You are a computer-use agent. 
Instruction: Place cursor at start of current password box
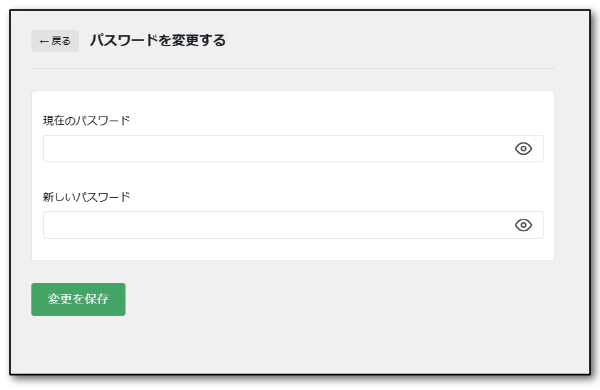50,148
